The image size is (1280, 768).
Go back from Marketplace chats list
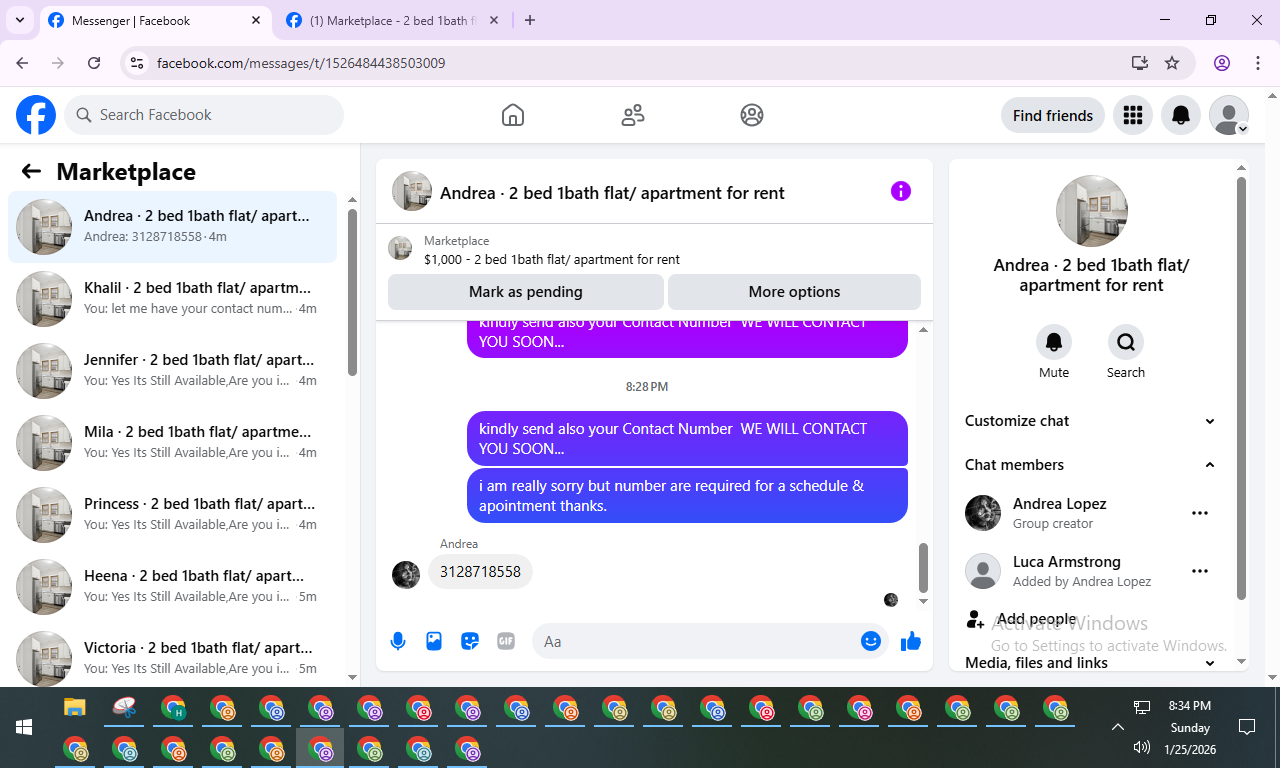click(31, 171)
